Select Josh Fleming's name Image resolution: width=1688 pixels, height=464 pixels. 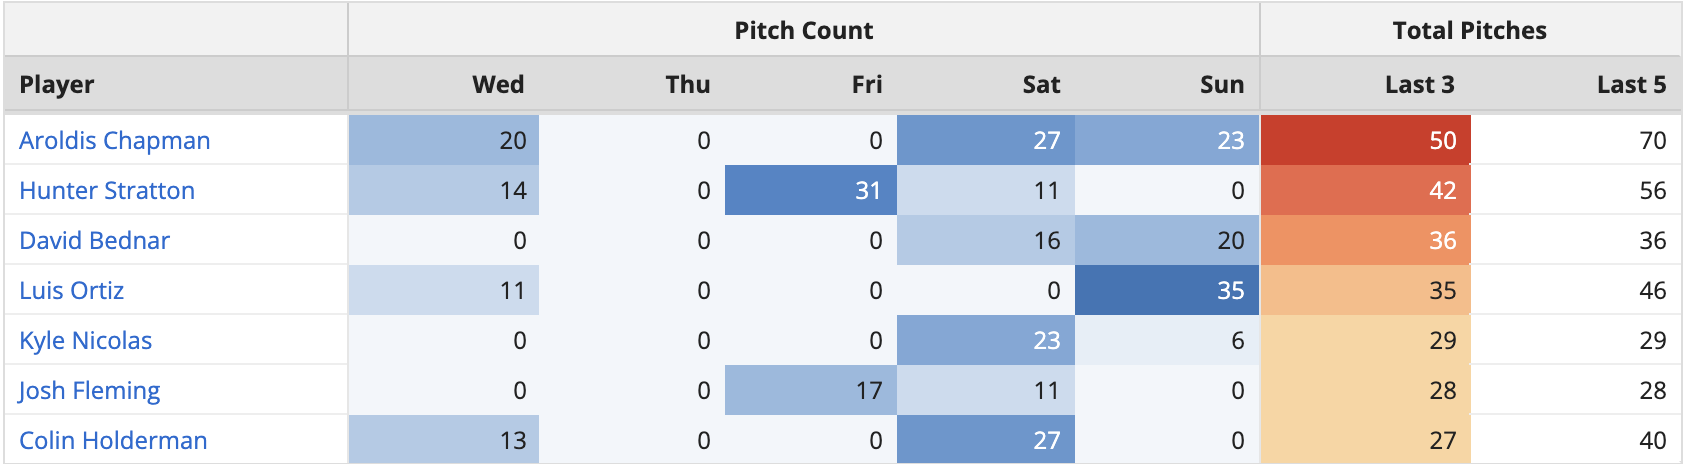pyautogui.click(x=89, y=390)
